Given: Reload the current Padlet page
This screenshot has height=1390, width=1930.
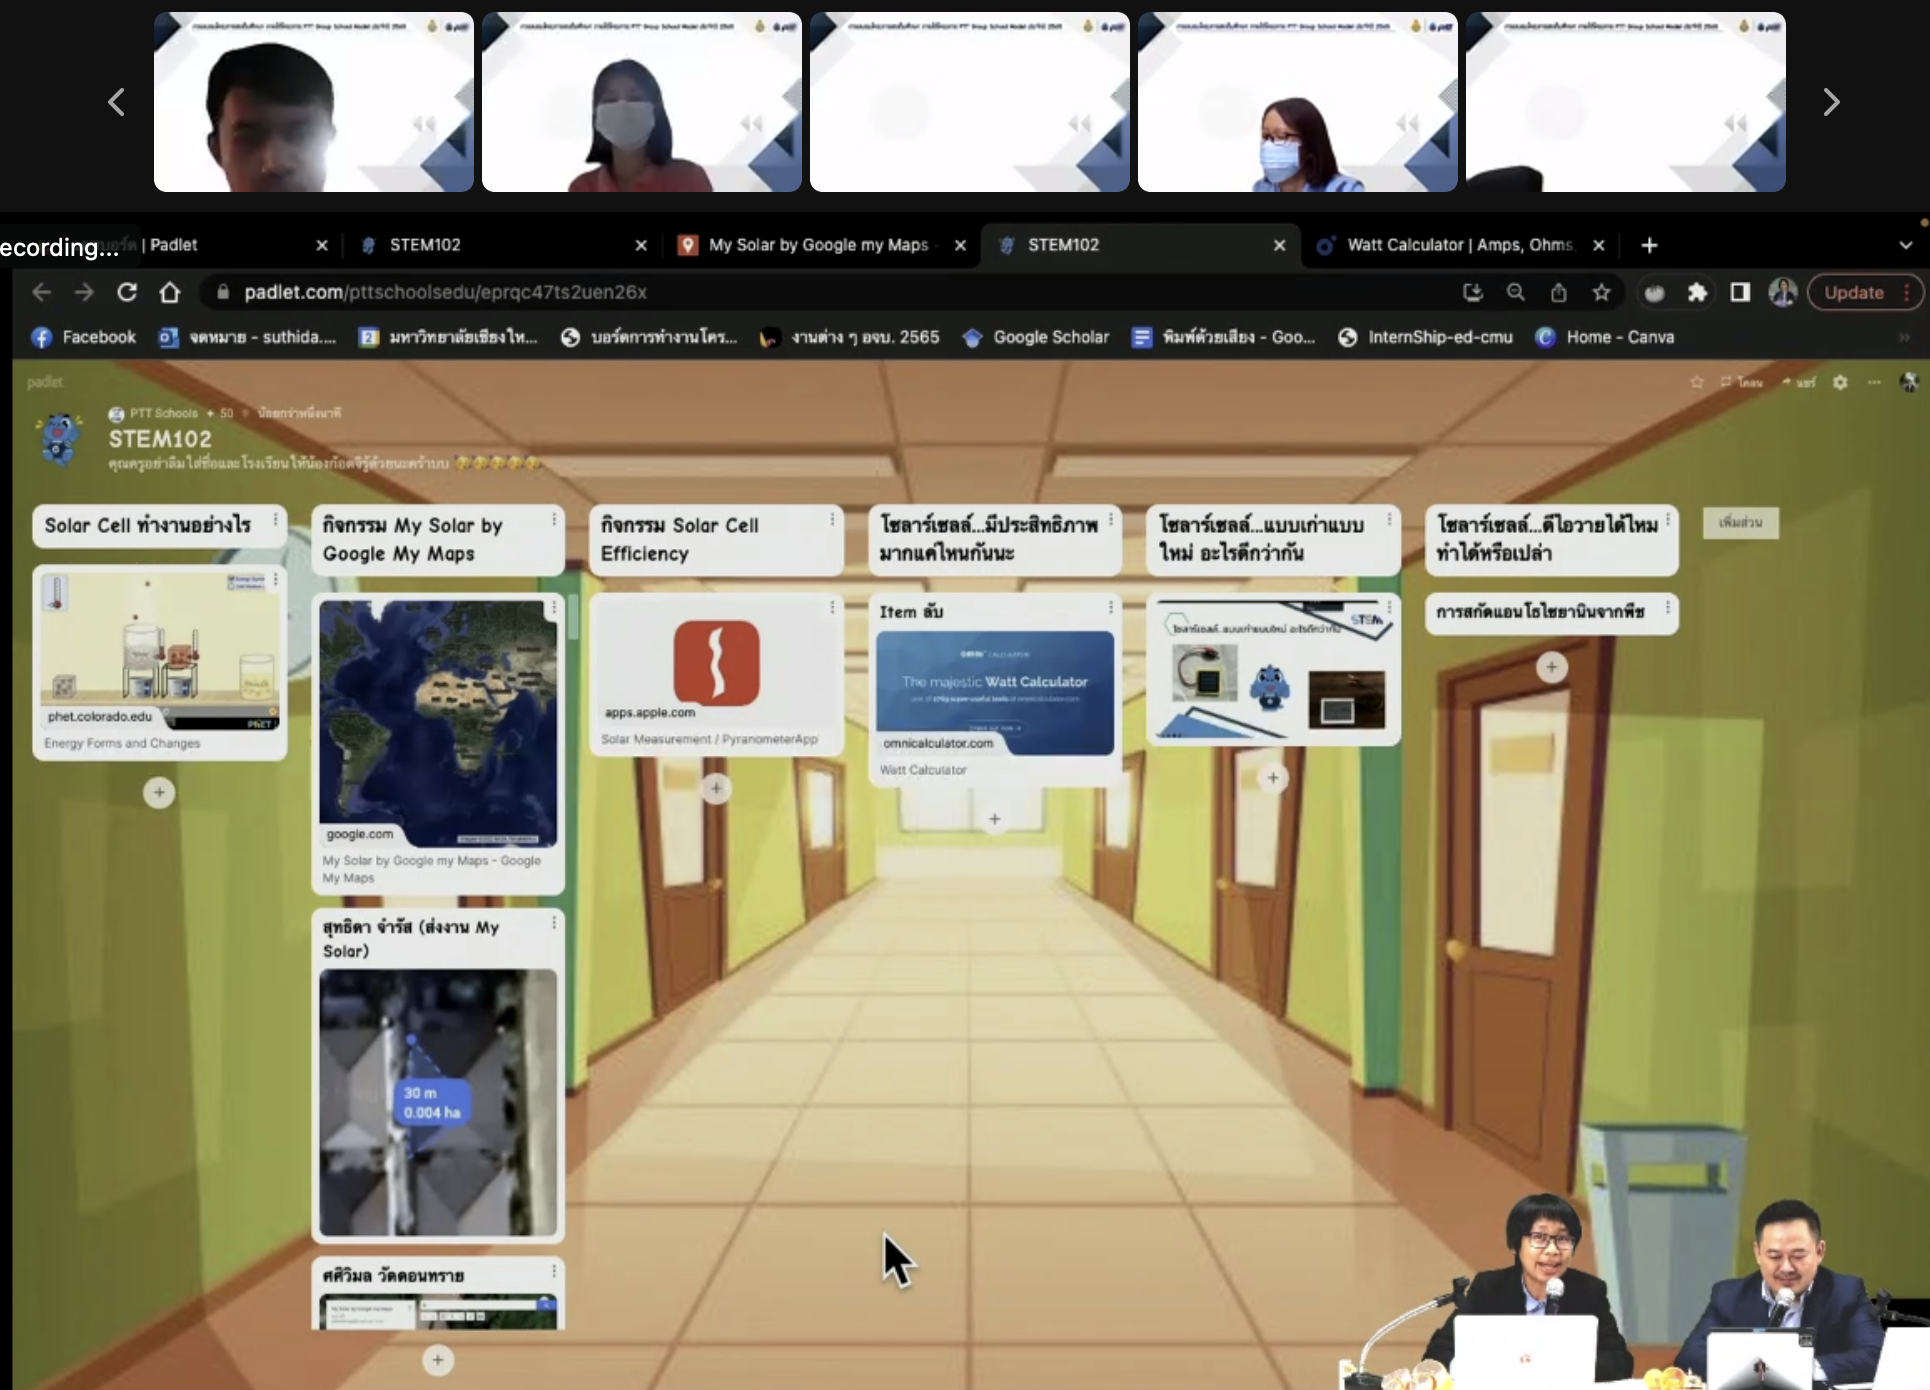Looking at the screenshot, I should click(127, 292).
